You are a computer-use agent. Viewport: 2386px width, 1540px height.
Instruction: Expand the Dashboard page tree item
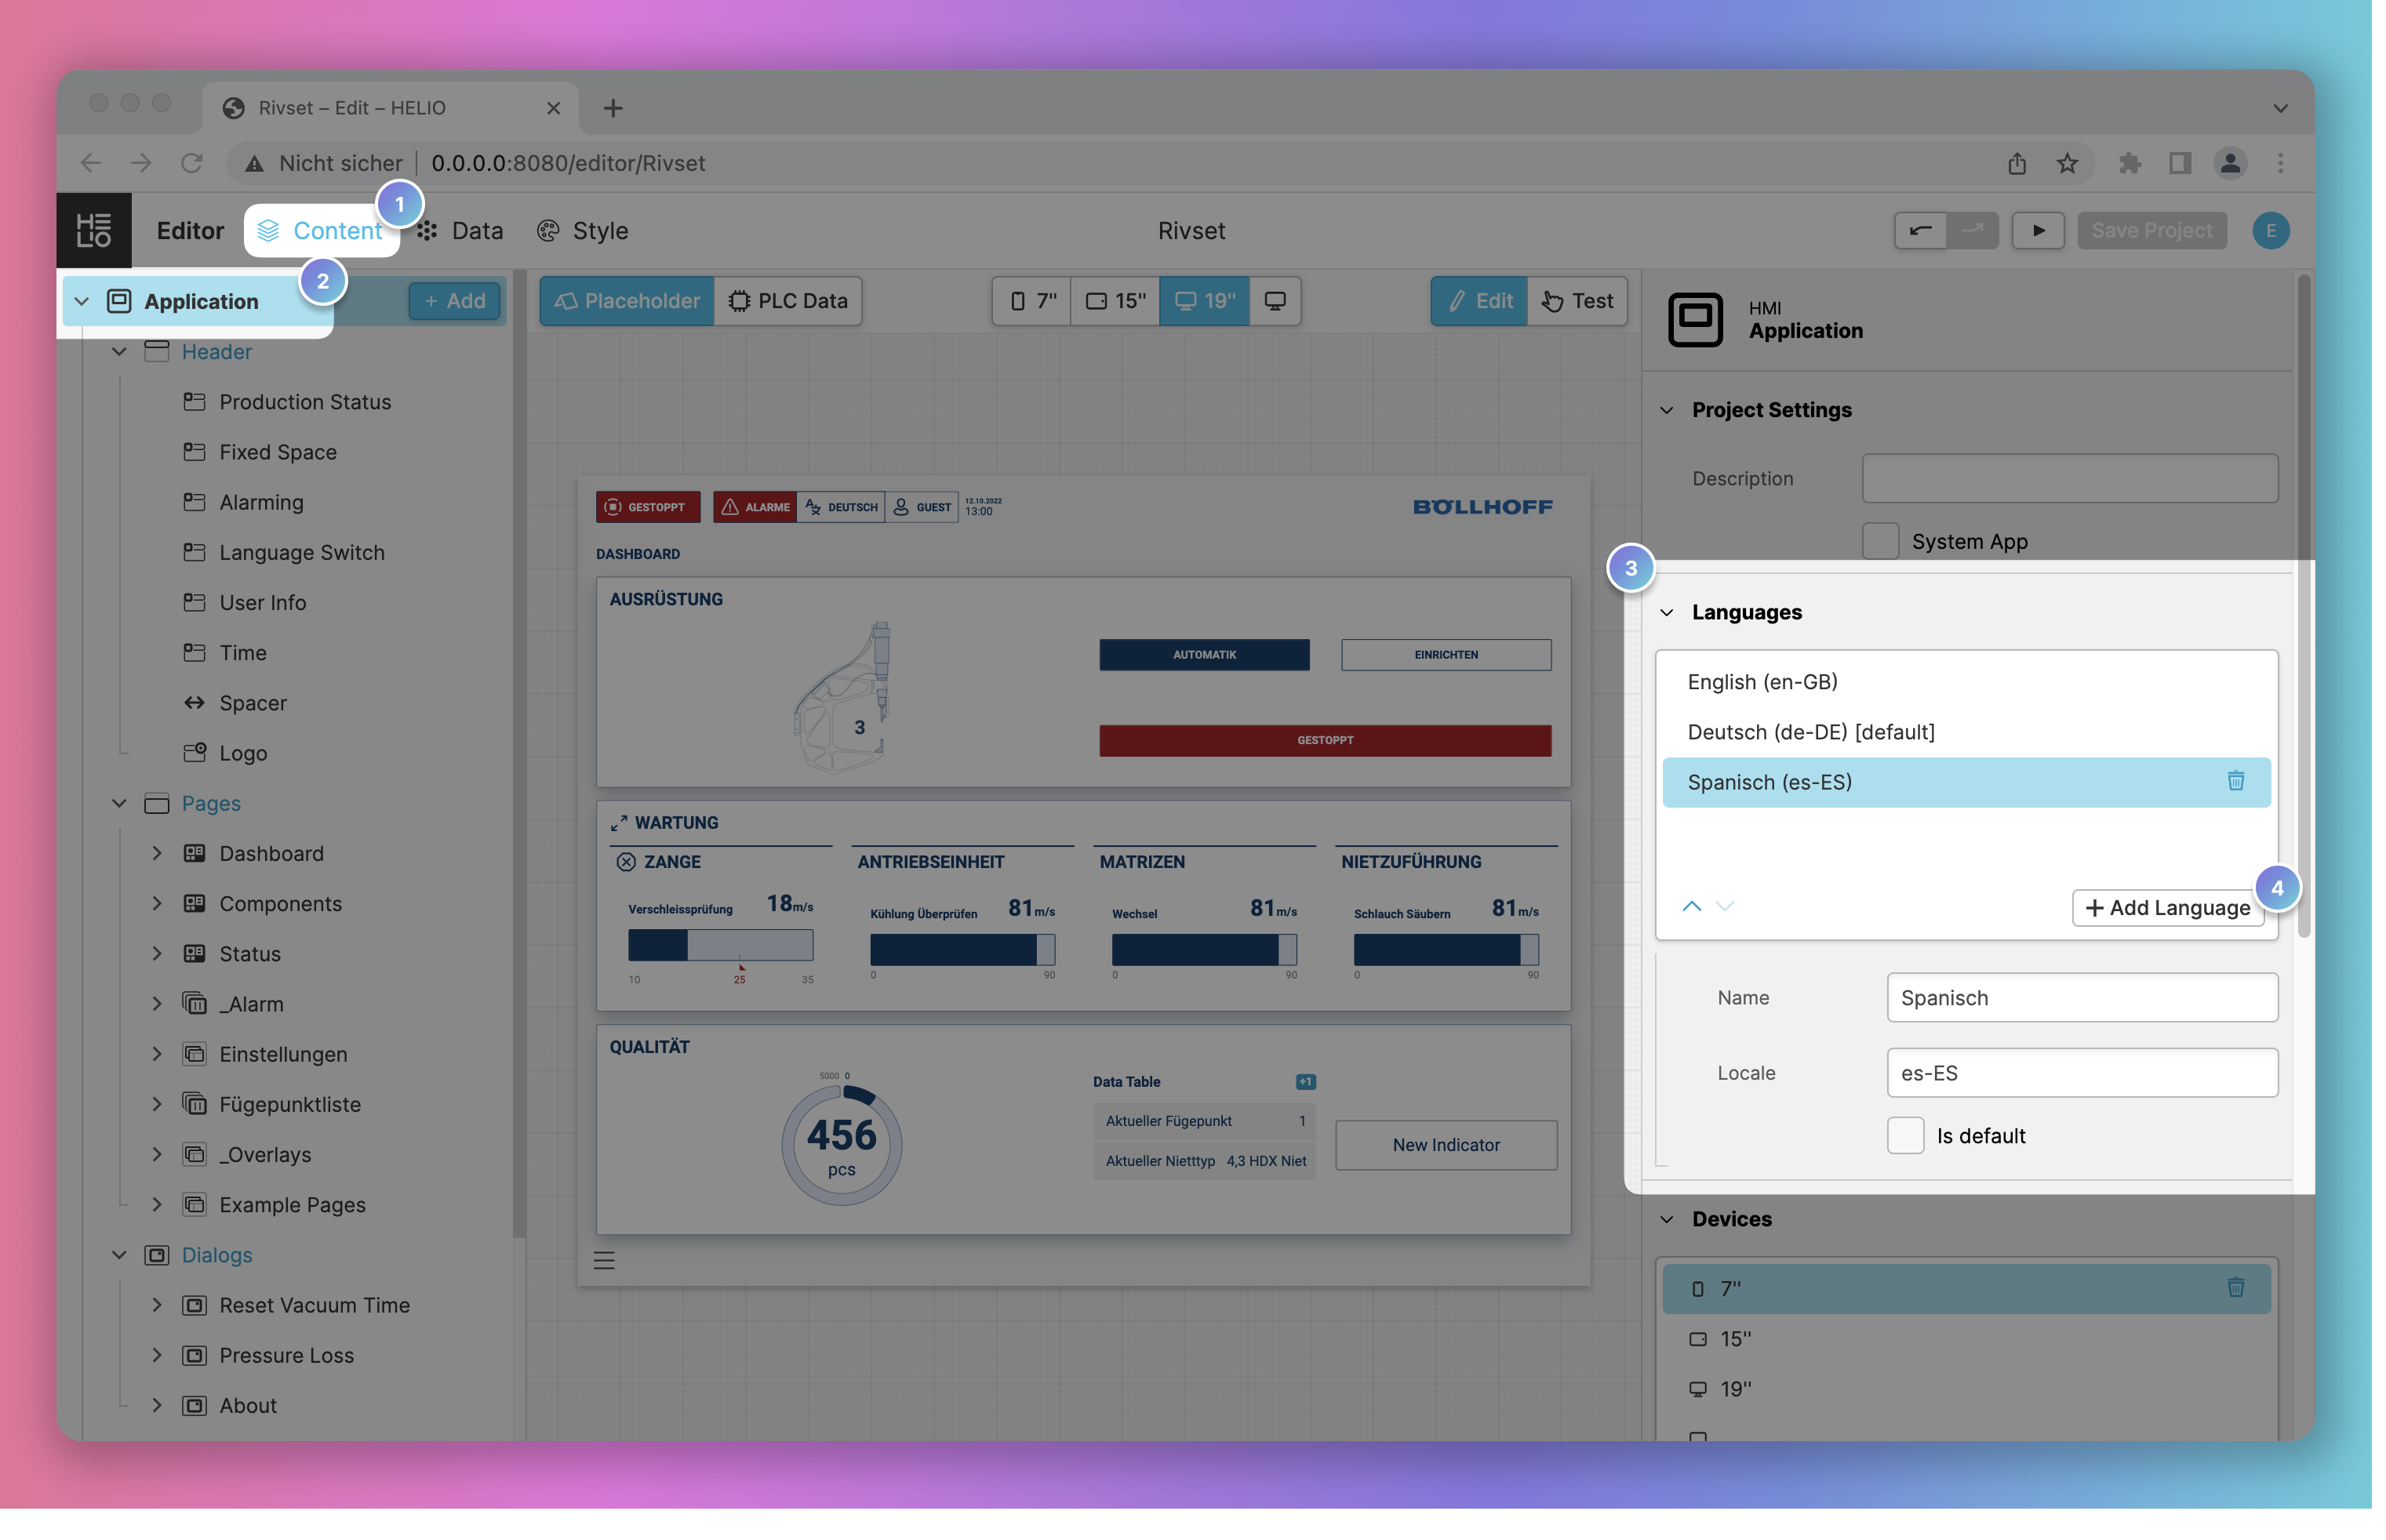[x=157, y=853]
